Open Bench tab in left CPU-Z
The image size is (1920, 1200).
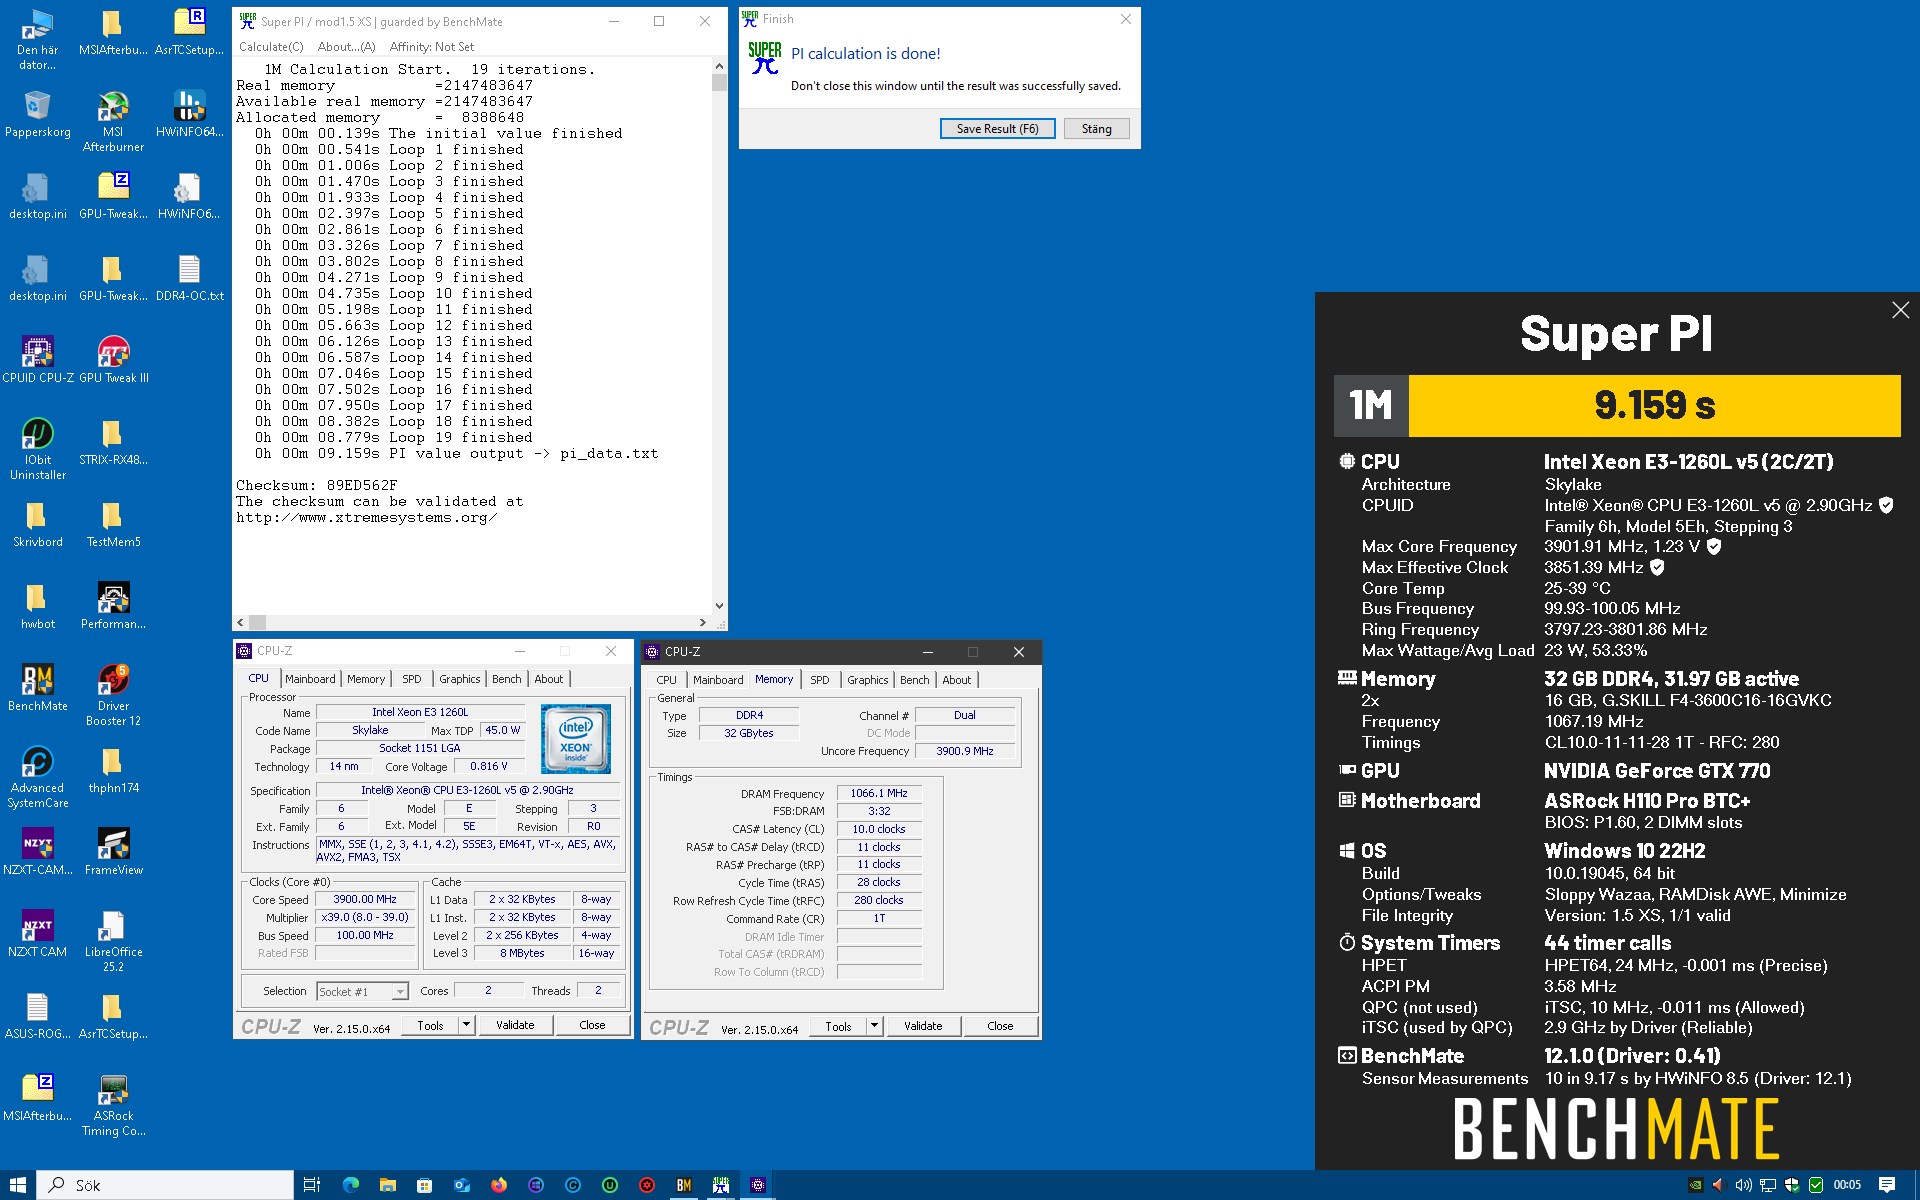tap(507, 679)
